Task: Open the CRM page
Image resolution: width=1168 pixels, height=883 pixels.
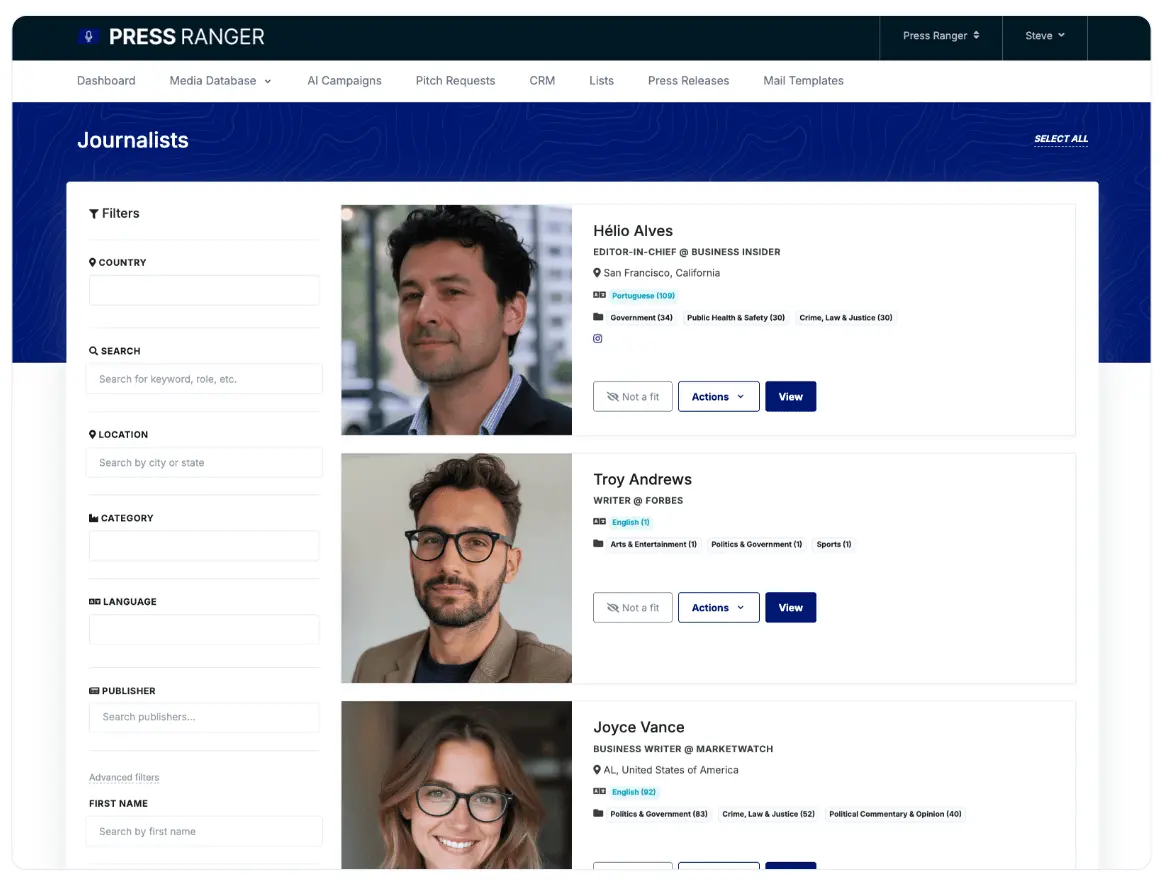Action: tap(542, 80)
